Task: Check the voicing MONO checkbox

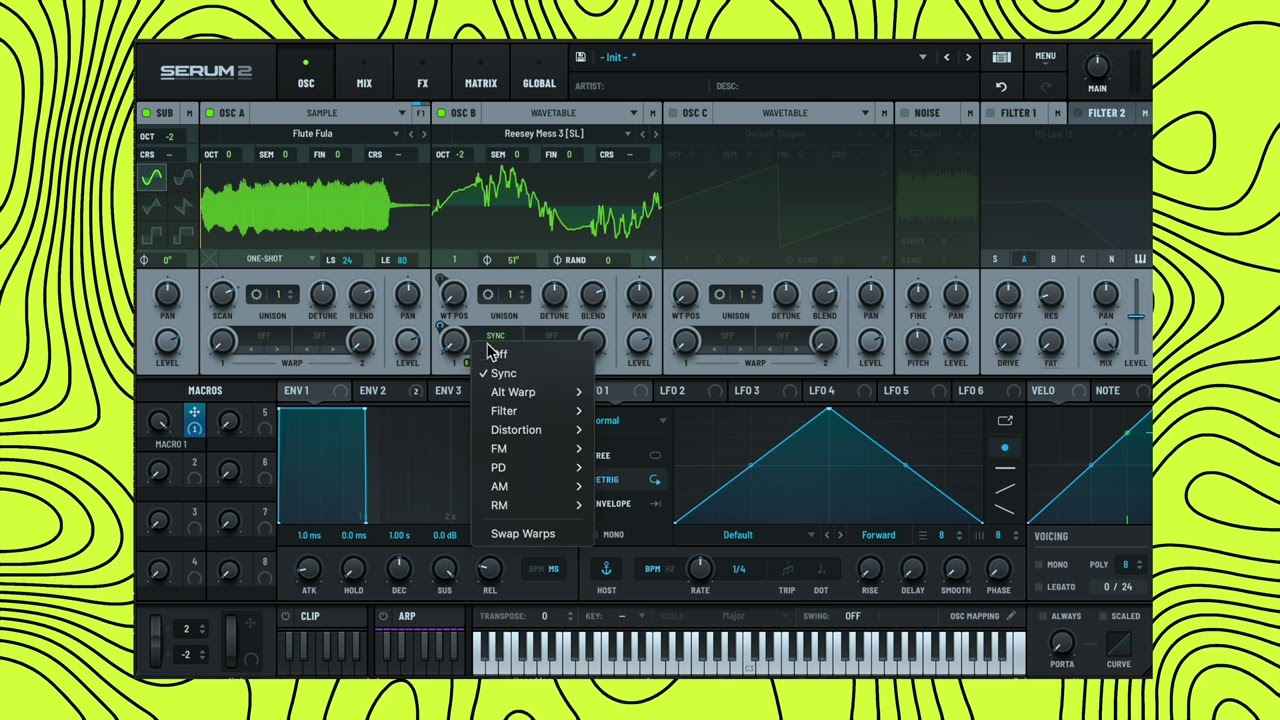Action: tap(1040, 565)
